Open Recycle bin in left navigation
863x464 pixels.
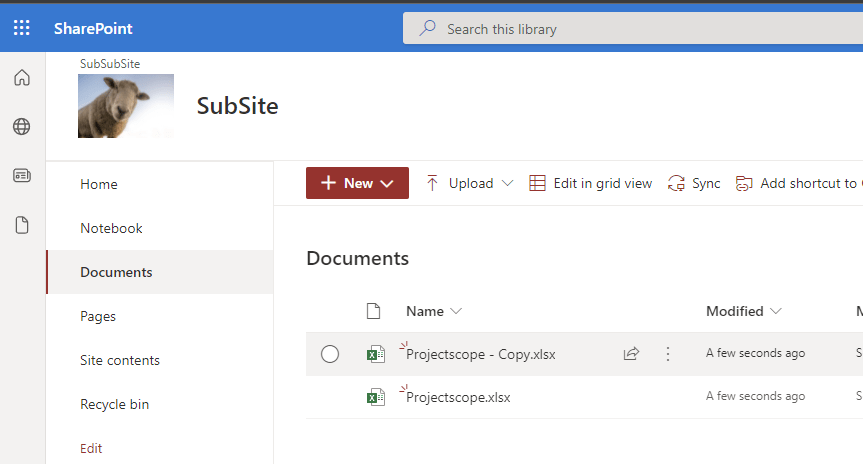click(114, 404)
